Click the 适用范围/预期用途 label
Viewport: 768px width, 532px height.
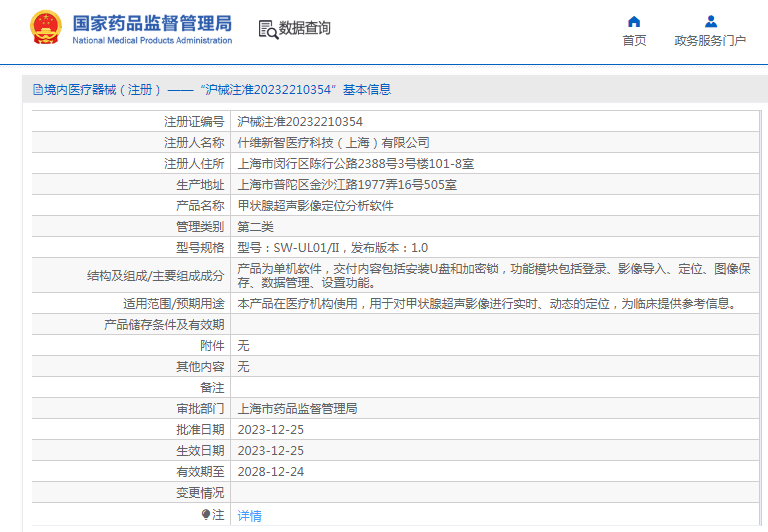173,304
